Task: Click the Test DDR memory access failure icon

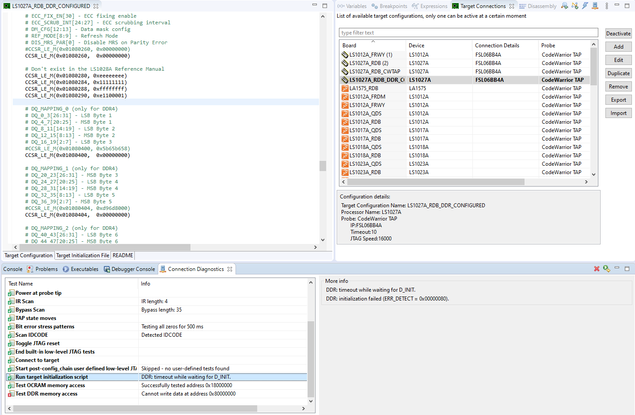Action: pos(11,394)
